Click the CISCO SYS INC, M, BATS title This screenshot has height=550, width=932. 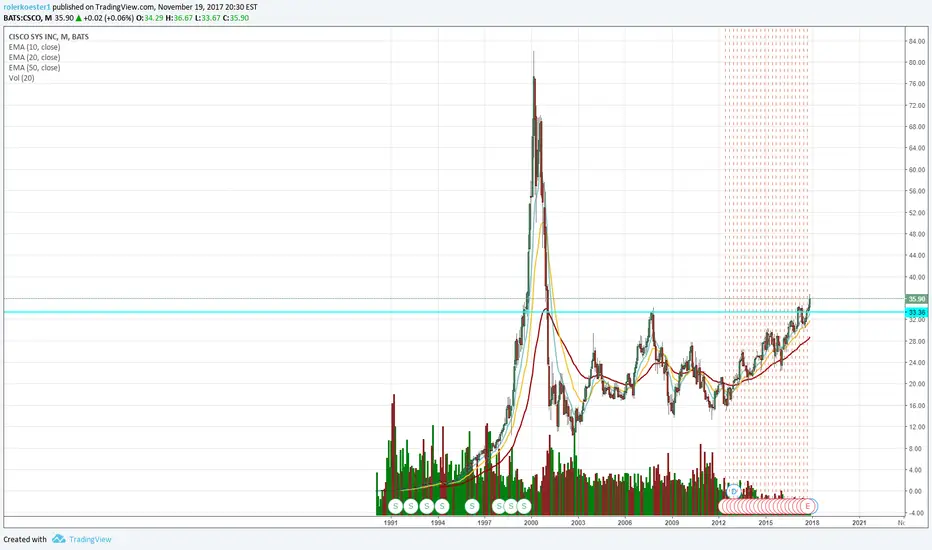pyautogui.click(x=49, y=36)
